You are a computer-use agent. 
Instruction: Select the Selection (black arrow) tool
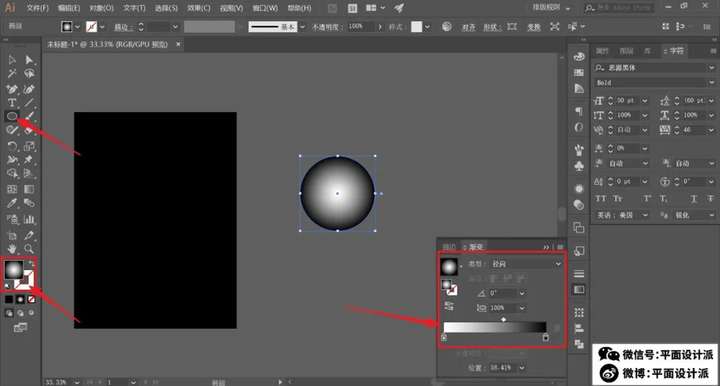pyautogui.click(x=12, y=60)
